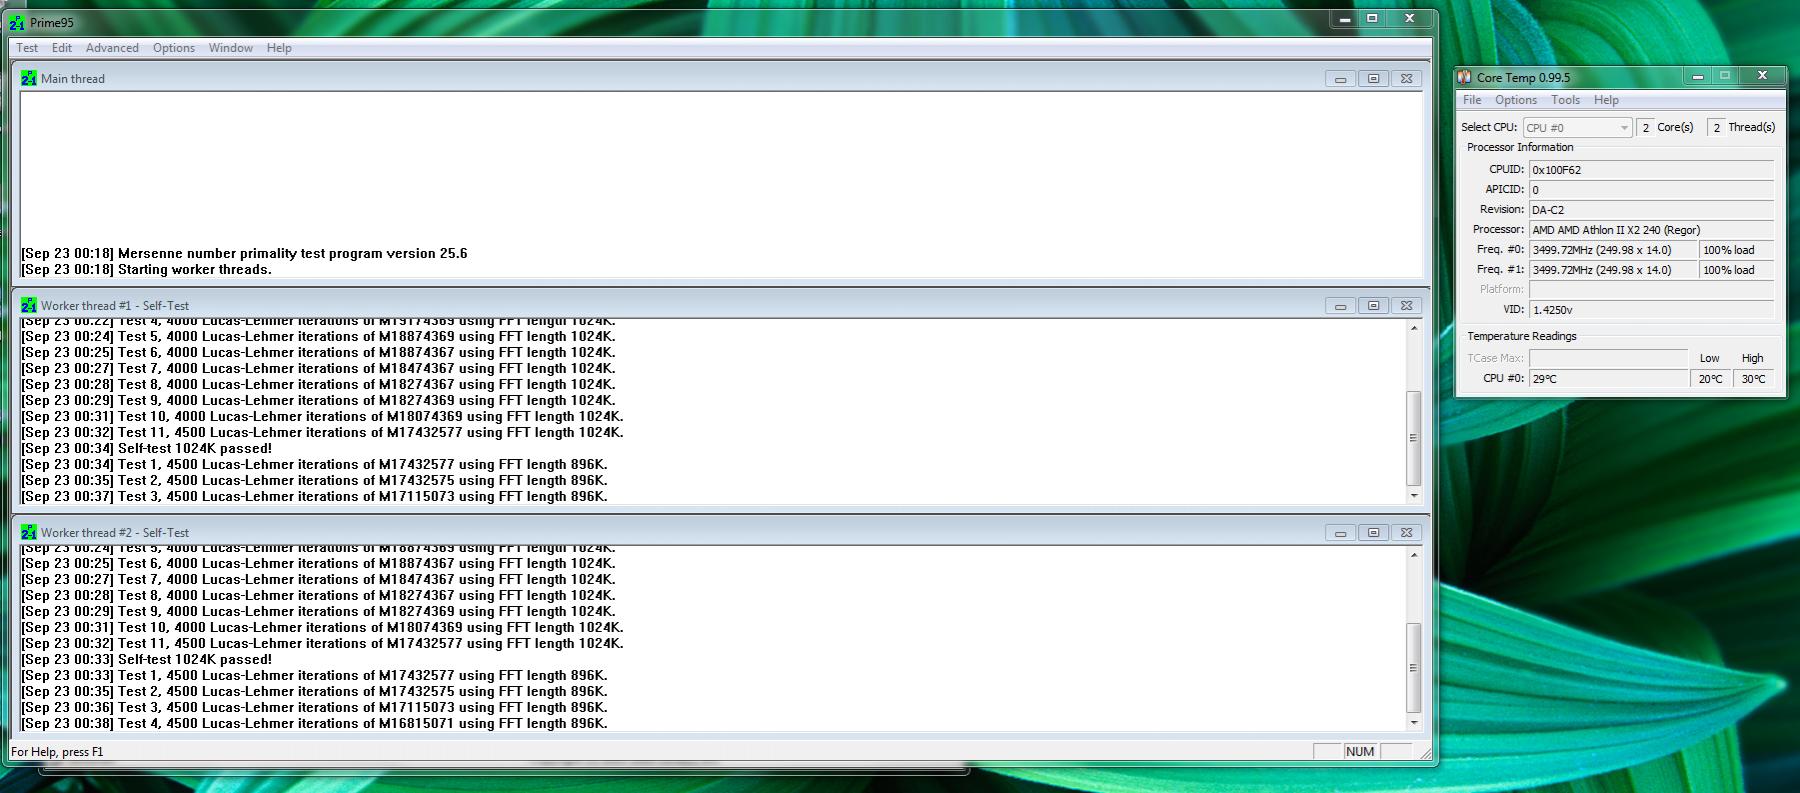
Task: Close Worker thread #2 window
Action: 1406,533
